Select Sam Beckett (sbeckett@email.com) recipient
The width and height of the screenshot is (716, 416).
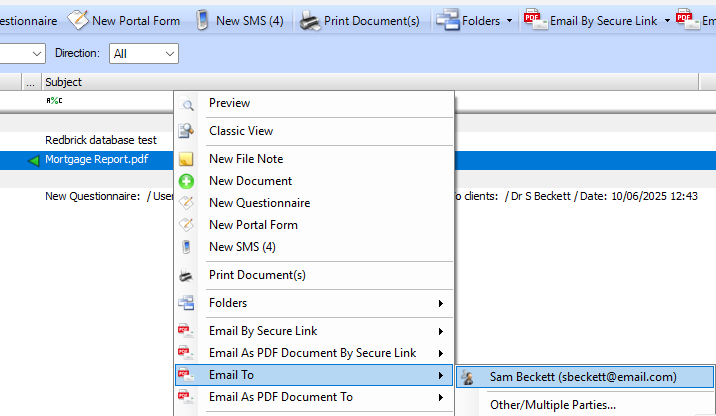click(583, 377)
